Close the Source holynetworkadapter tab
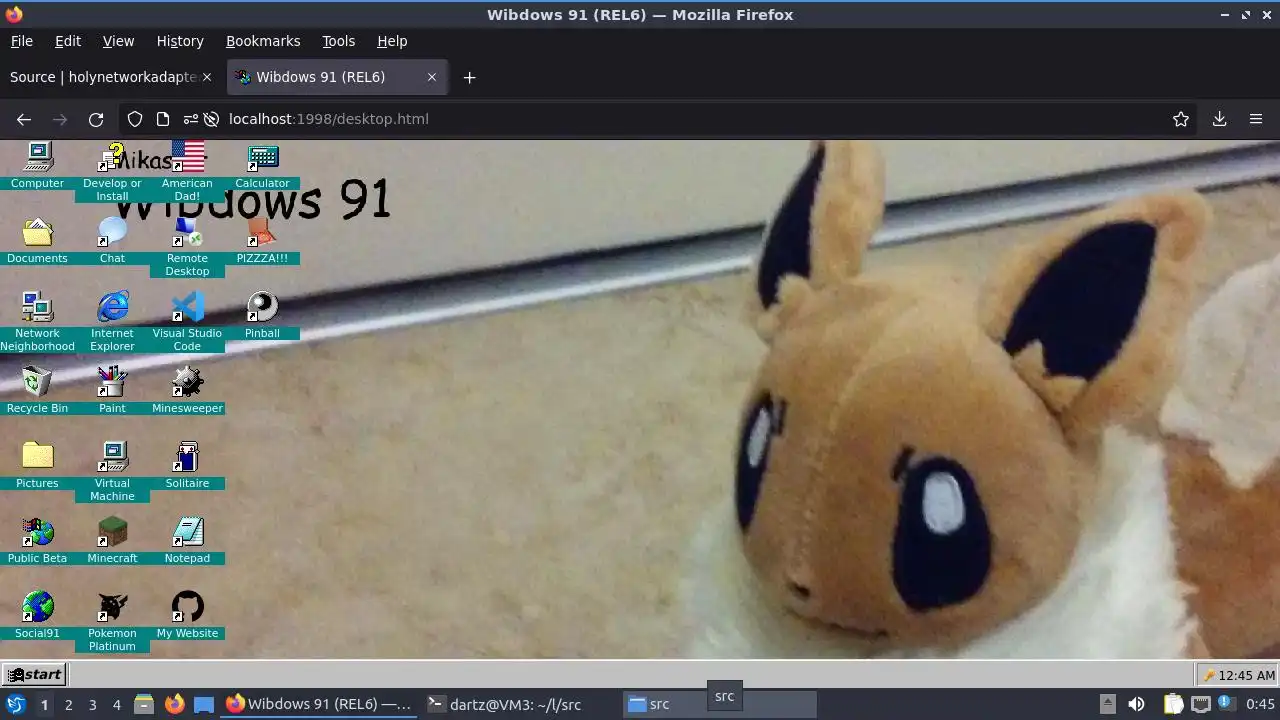This screenshot has height=720, width=1280. pos(207,77)
